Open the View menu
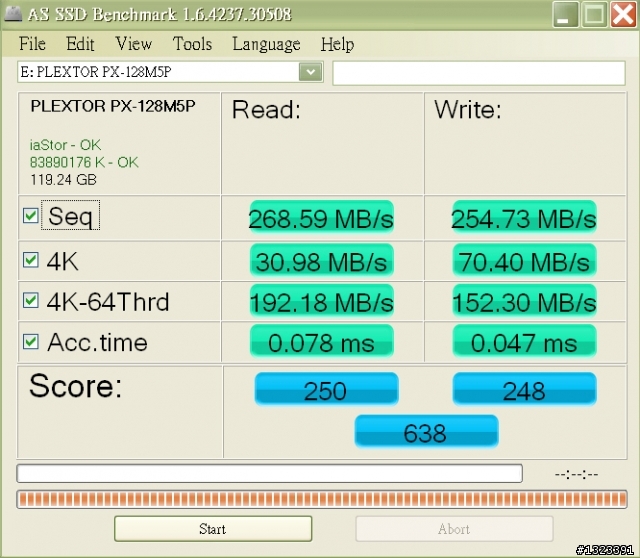Viewport: 640px width, 558px height. click(x=133, y=44)
